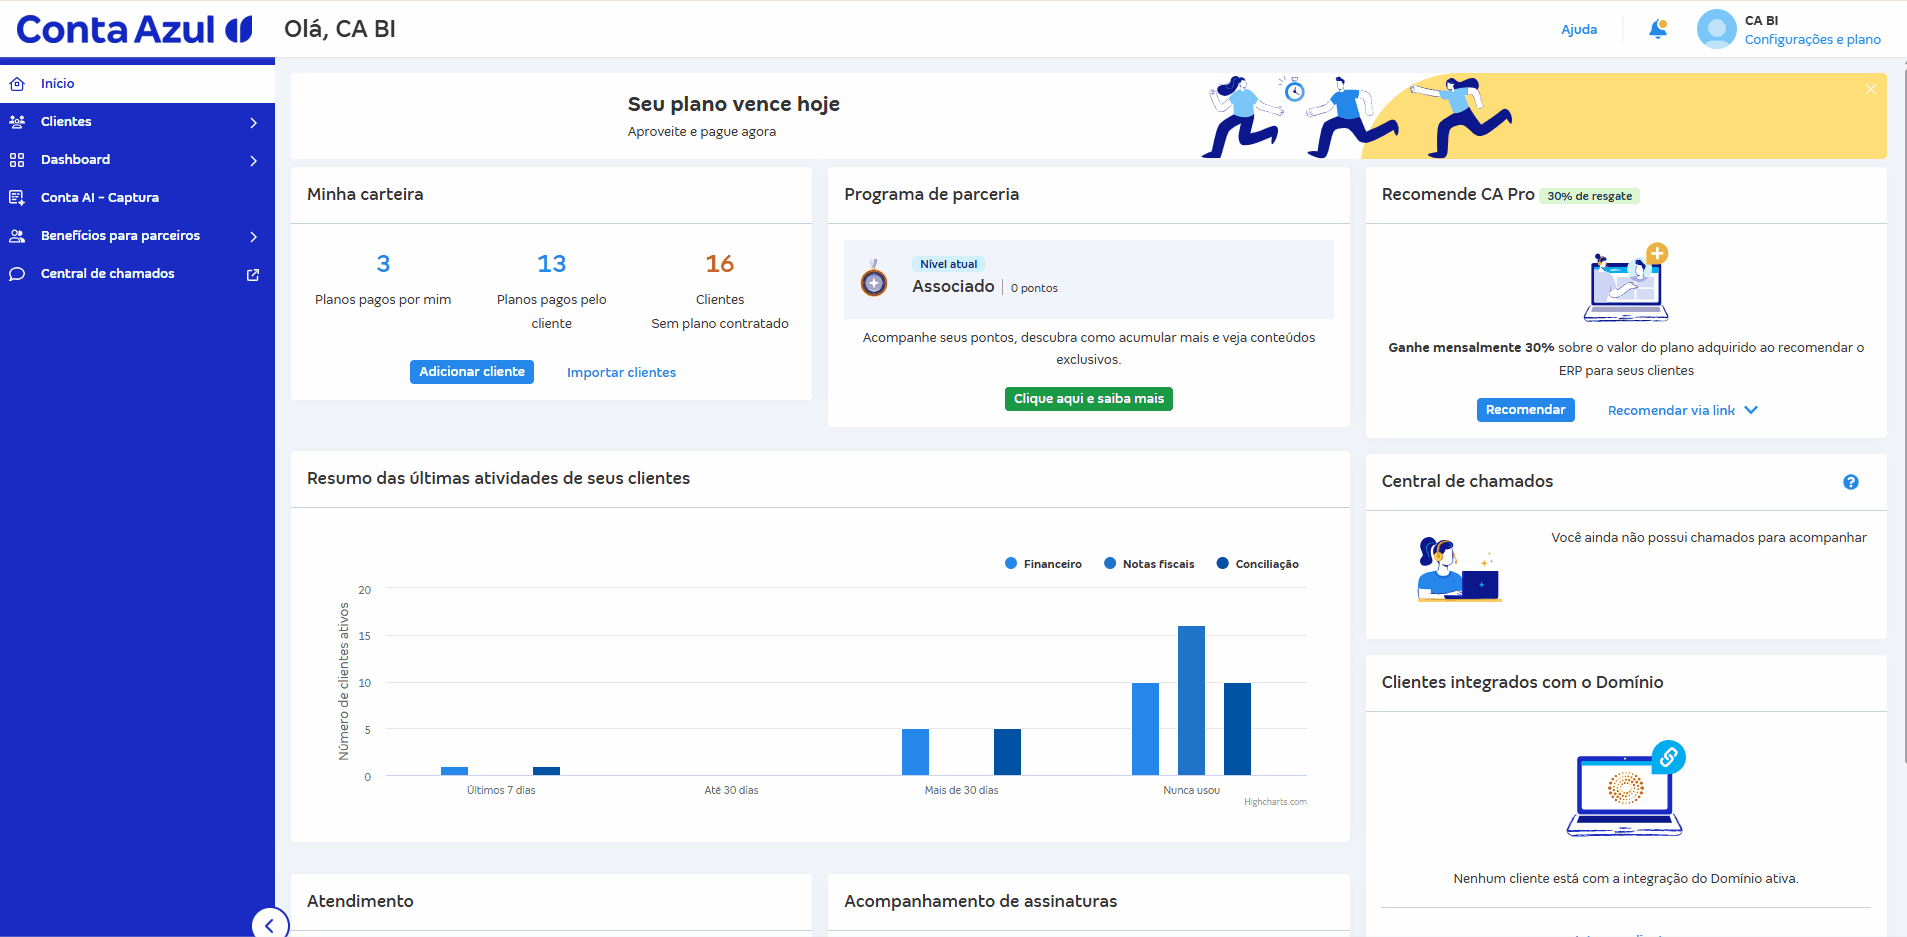Expand the Clientes sidebar section

pos(254,121)
